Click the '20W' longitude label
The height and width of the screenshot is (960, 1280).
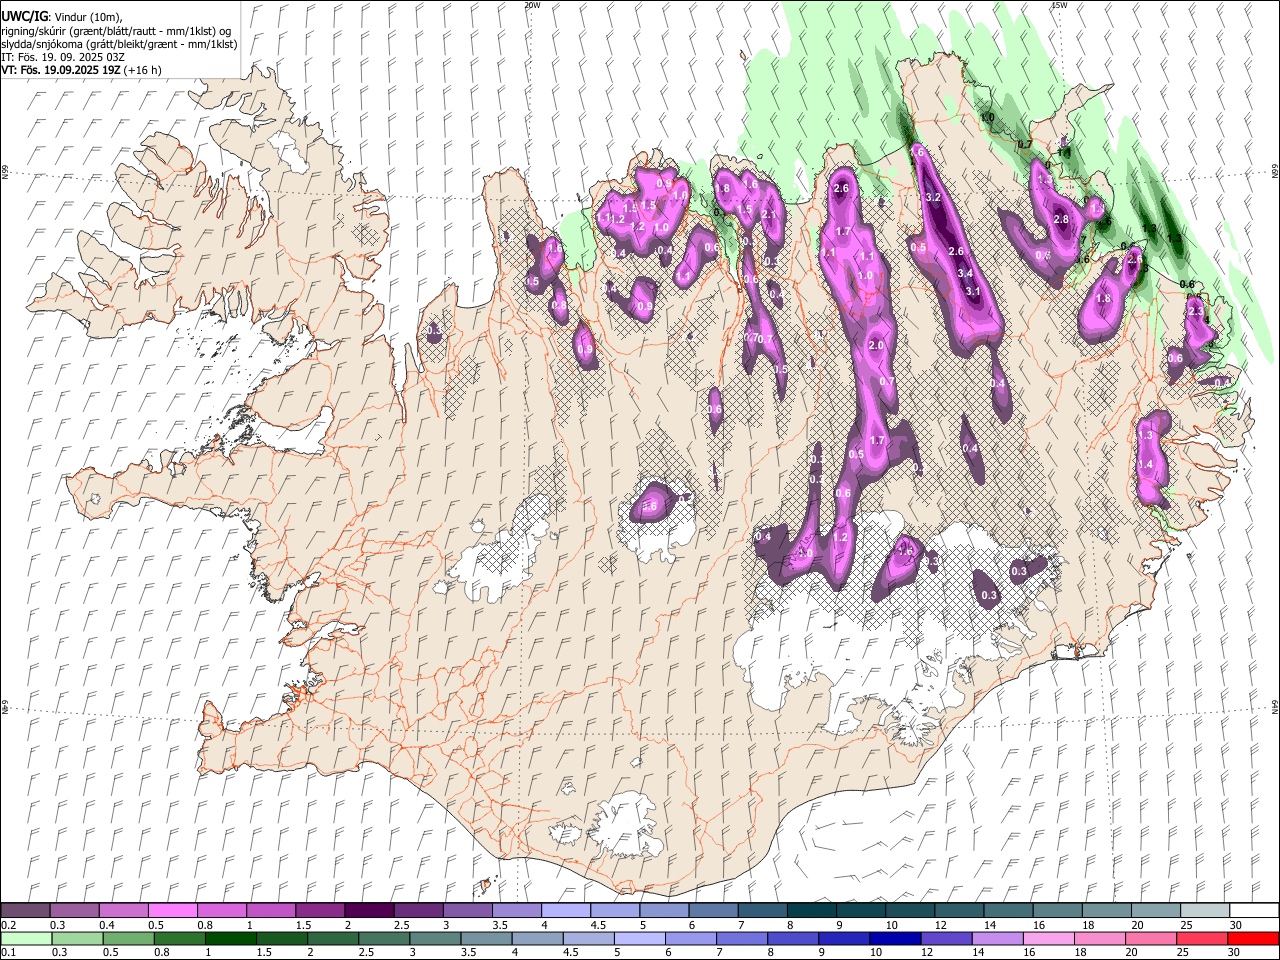pyautogui.click(x=532, y=5)
